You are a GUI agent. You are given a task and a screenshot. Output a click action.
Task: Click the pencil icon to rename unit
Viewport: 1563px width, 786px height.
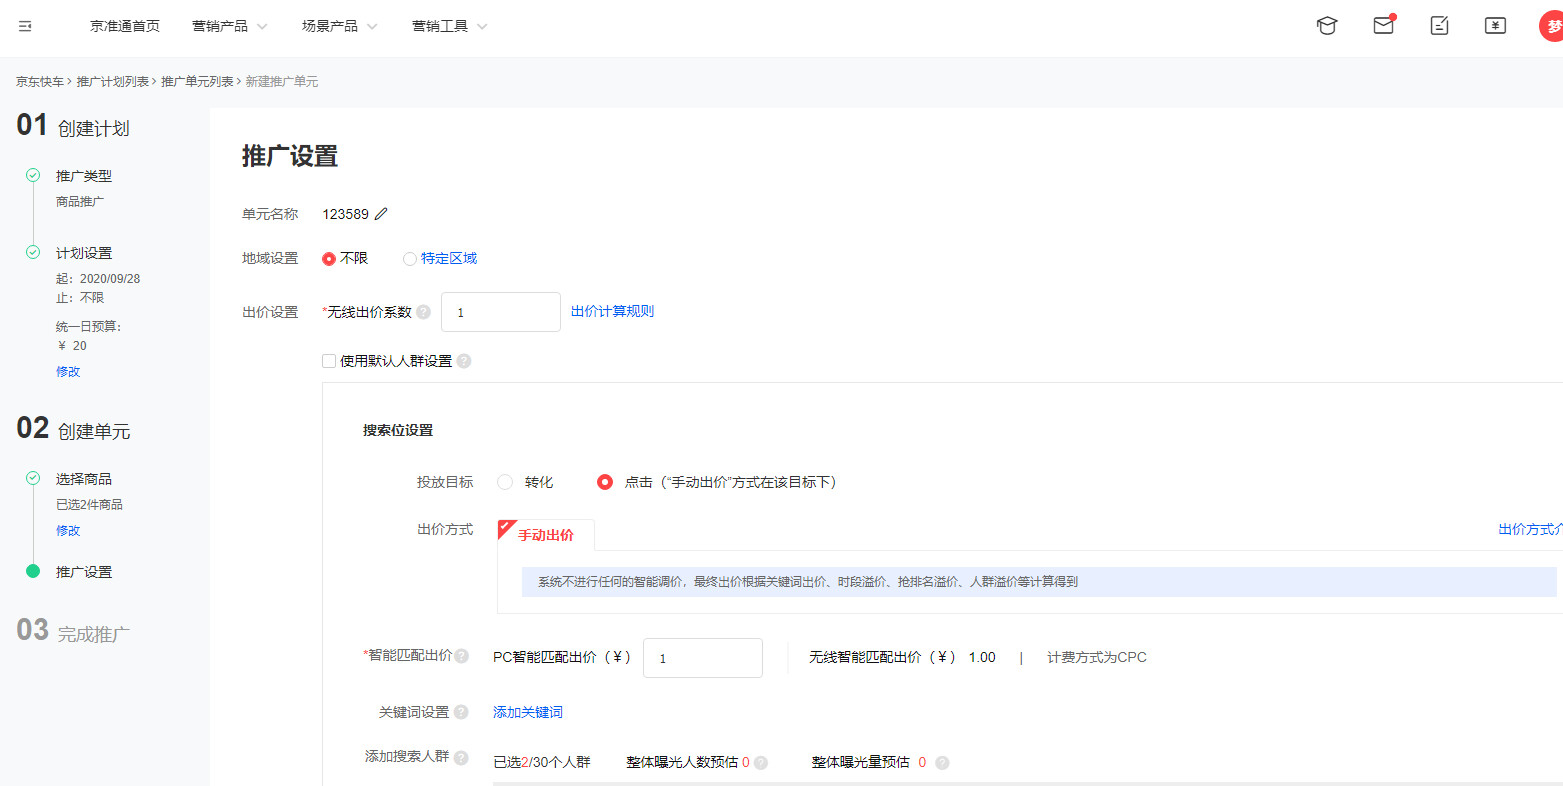point(381,214)
